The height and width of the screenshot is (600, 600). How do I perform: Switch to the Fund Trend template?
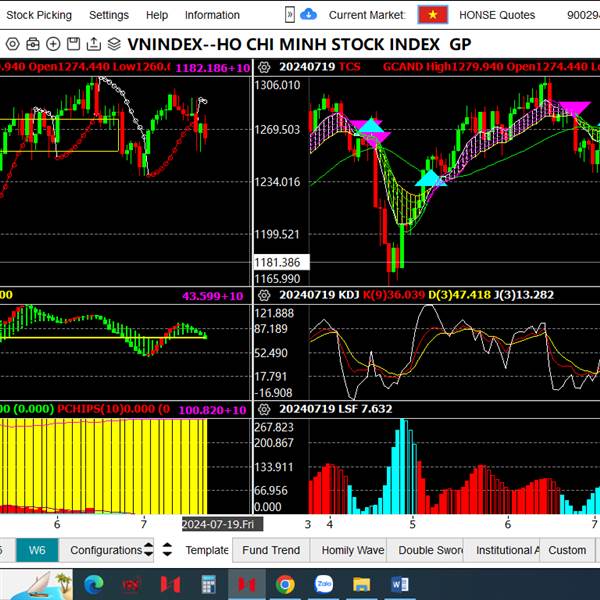pos(270,549)
